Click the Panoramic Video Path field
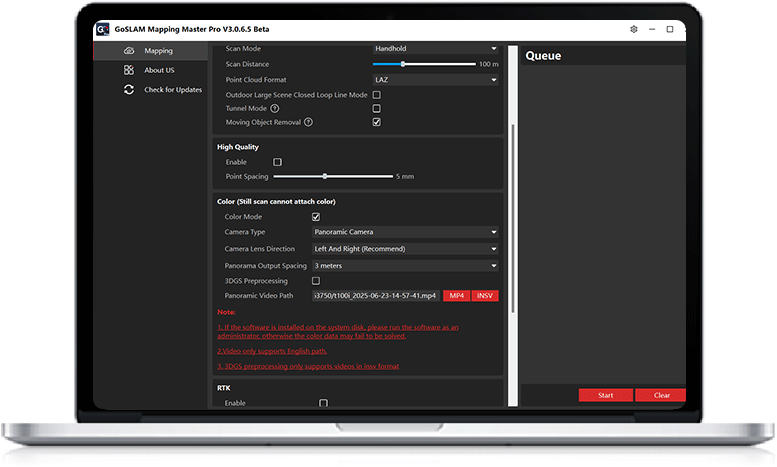 [376, 295]
